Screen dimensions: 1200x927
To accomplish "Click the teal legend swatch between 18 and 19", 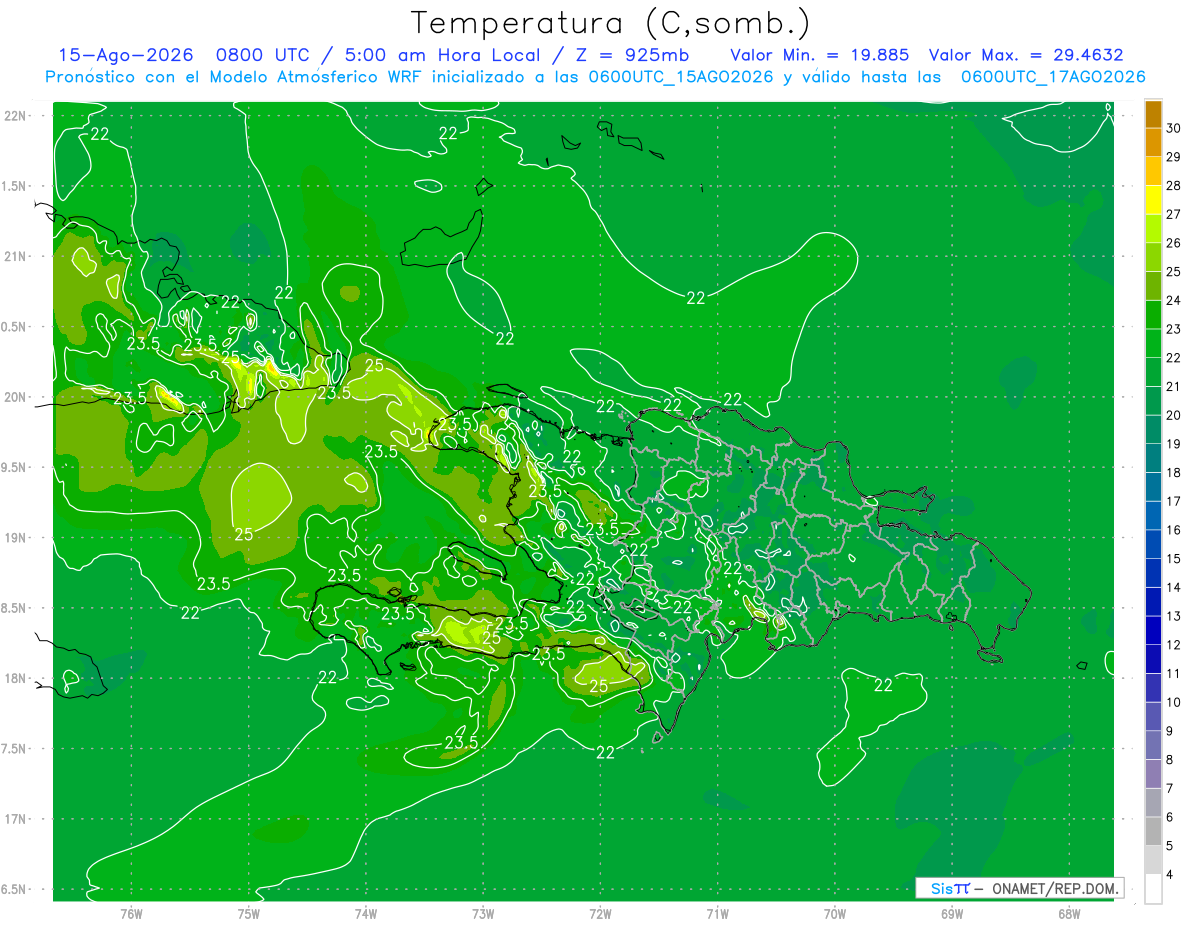I will coord(1153,458).
